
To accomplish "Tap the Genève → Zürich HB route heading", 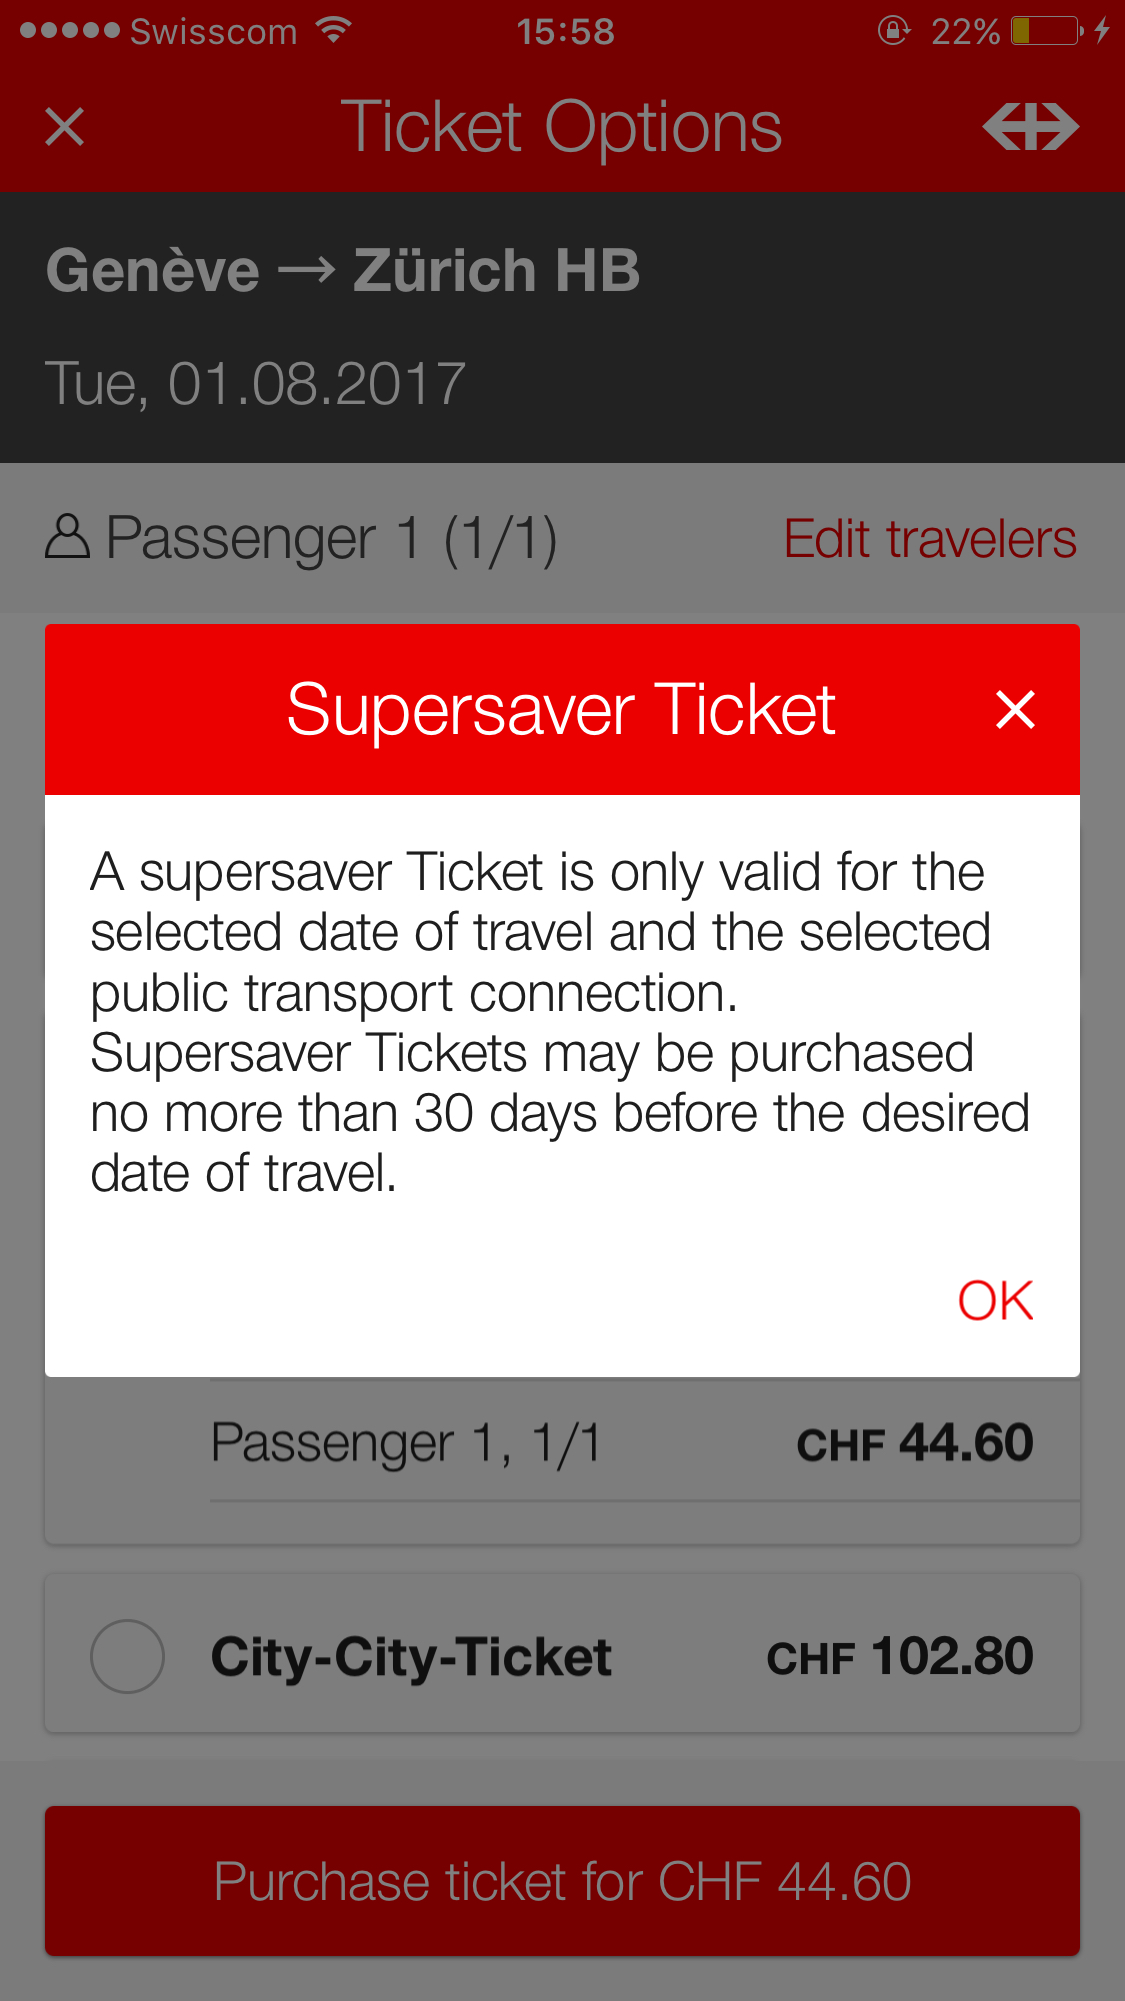I will 342,271.
